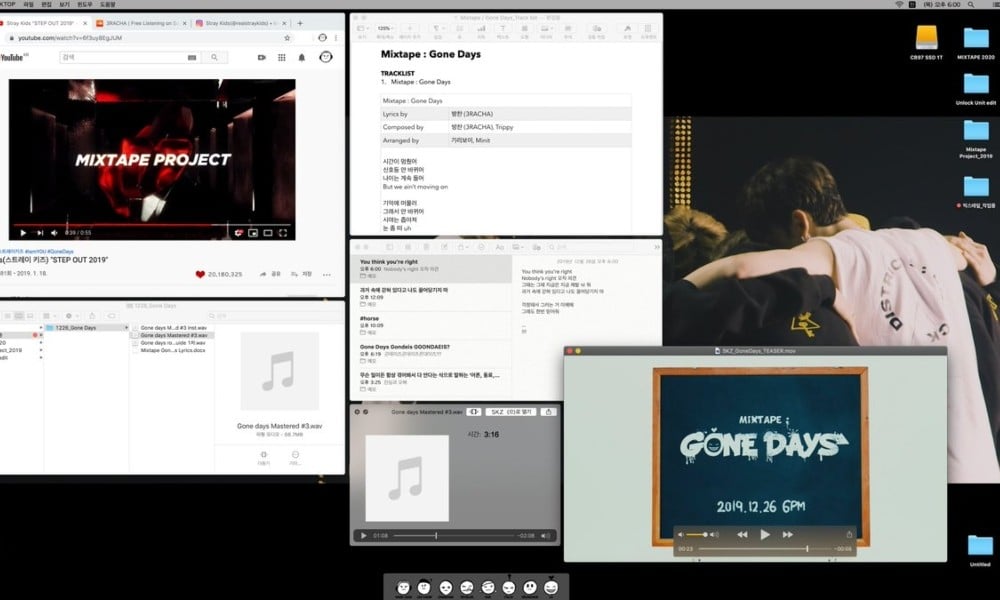Switch Finder to column view
The height and width of the screenshot is (600, 1000).
[x=19, y=316]
